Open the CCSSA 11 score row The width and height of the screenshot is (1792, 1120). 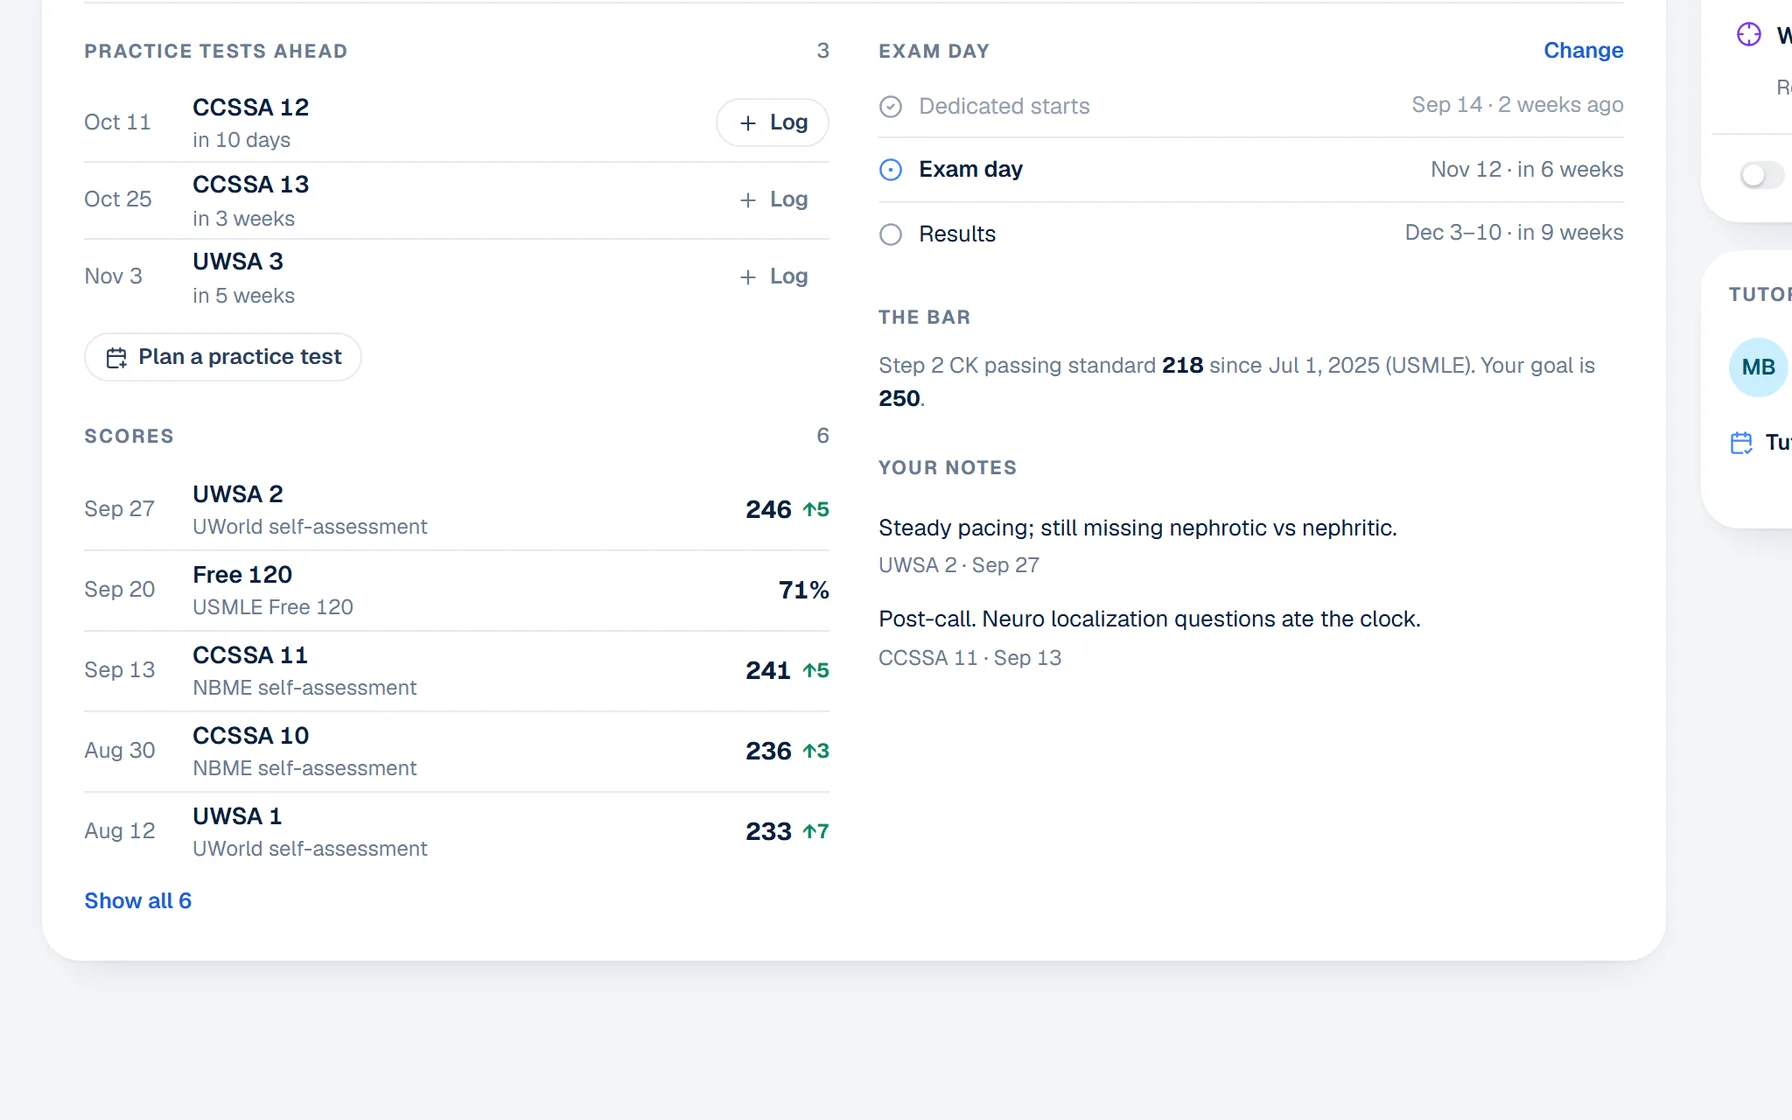pos(457,671)
